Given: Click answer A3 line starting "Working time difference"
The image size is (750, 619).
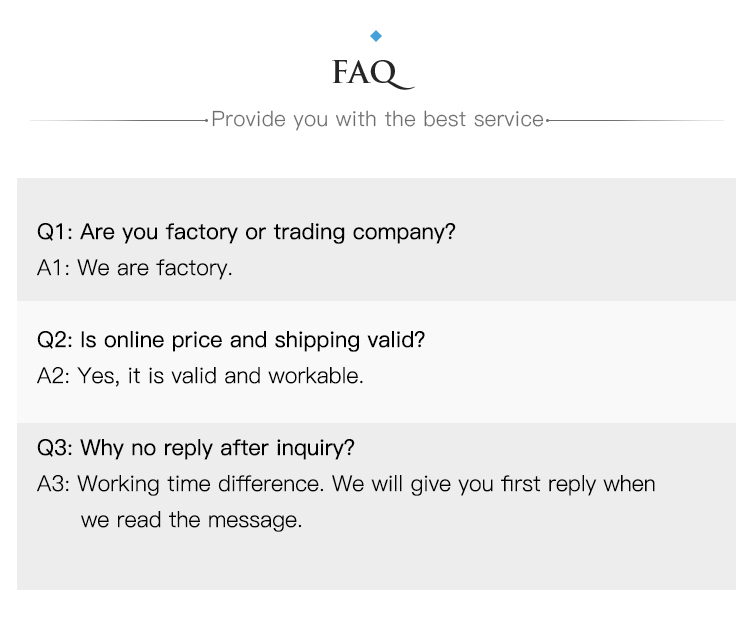Looking at the screenshot, I should coord(346,484).
